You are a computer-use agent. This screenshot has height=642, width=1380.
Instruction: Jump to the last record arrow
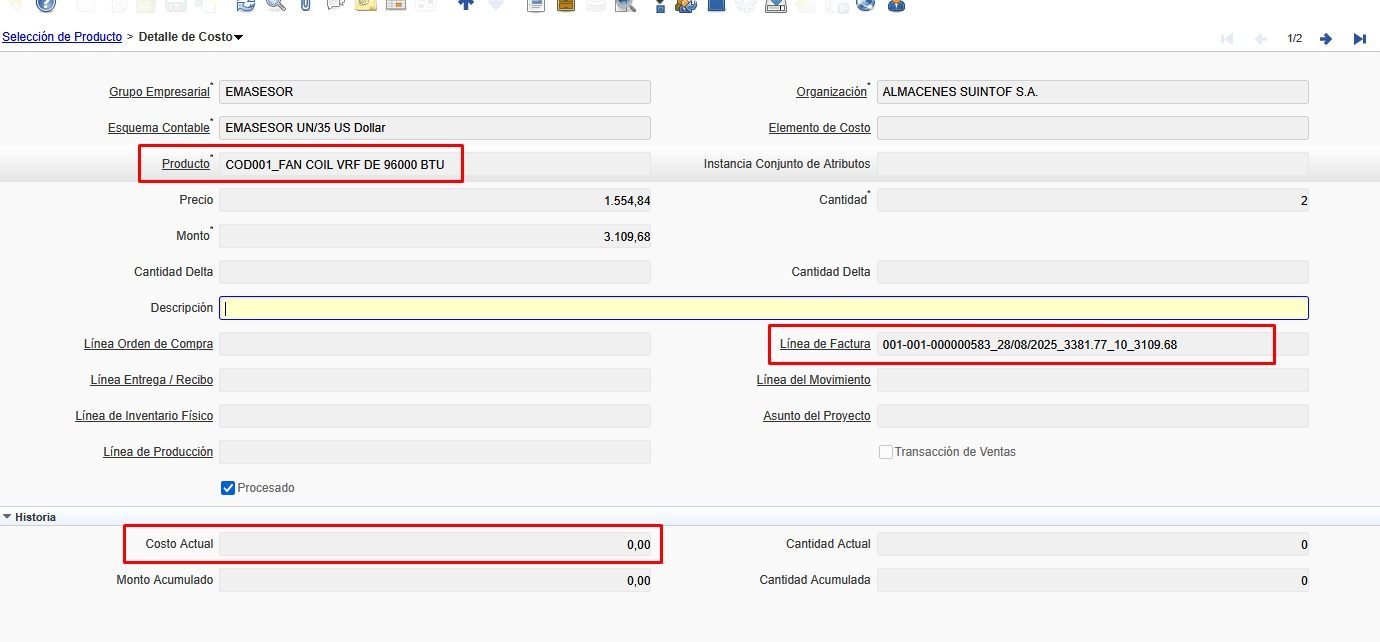coord(1359,39)
